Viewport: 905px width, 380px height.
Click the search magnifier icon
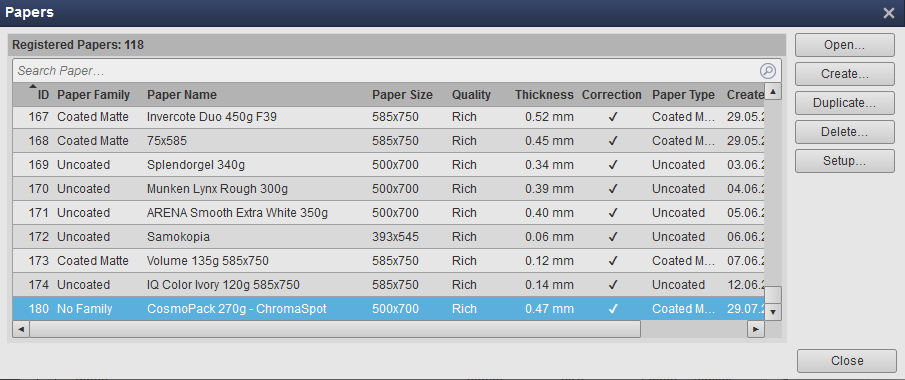tap(768, 71)
